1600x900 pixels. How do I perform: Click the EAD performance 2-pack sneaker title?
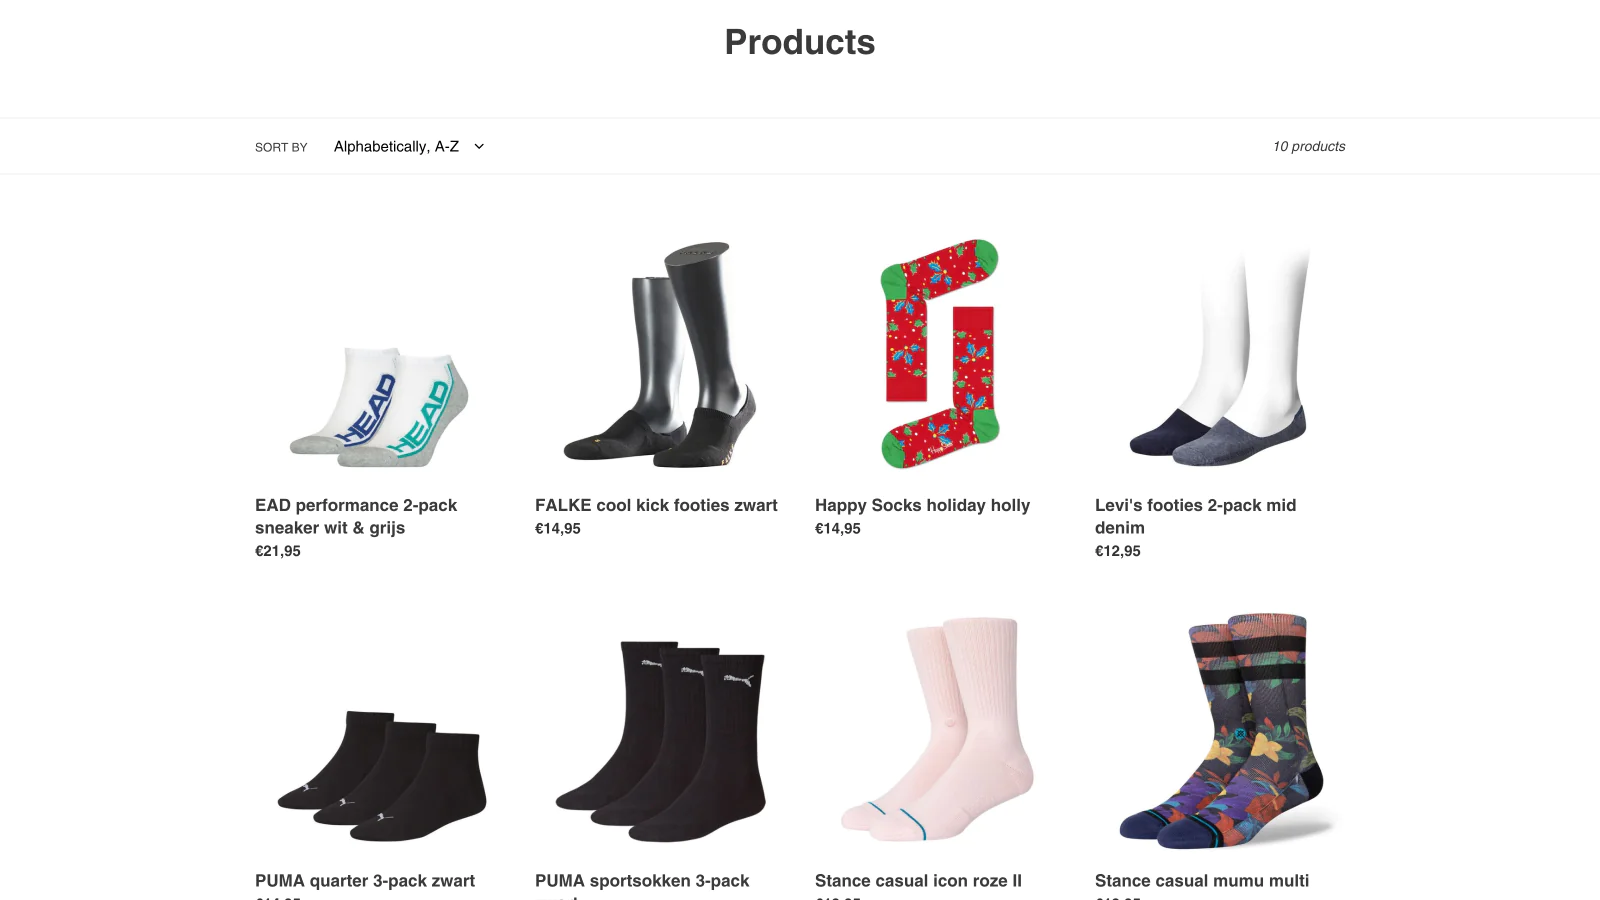point(356,516)
